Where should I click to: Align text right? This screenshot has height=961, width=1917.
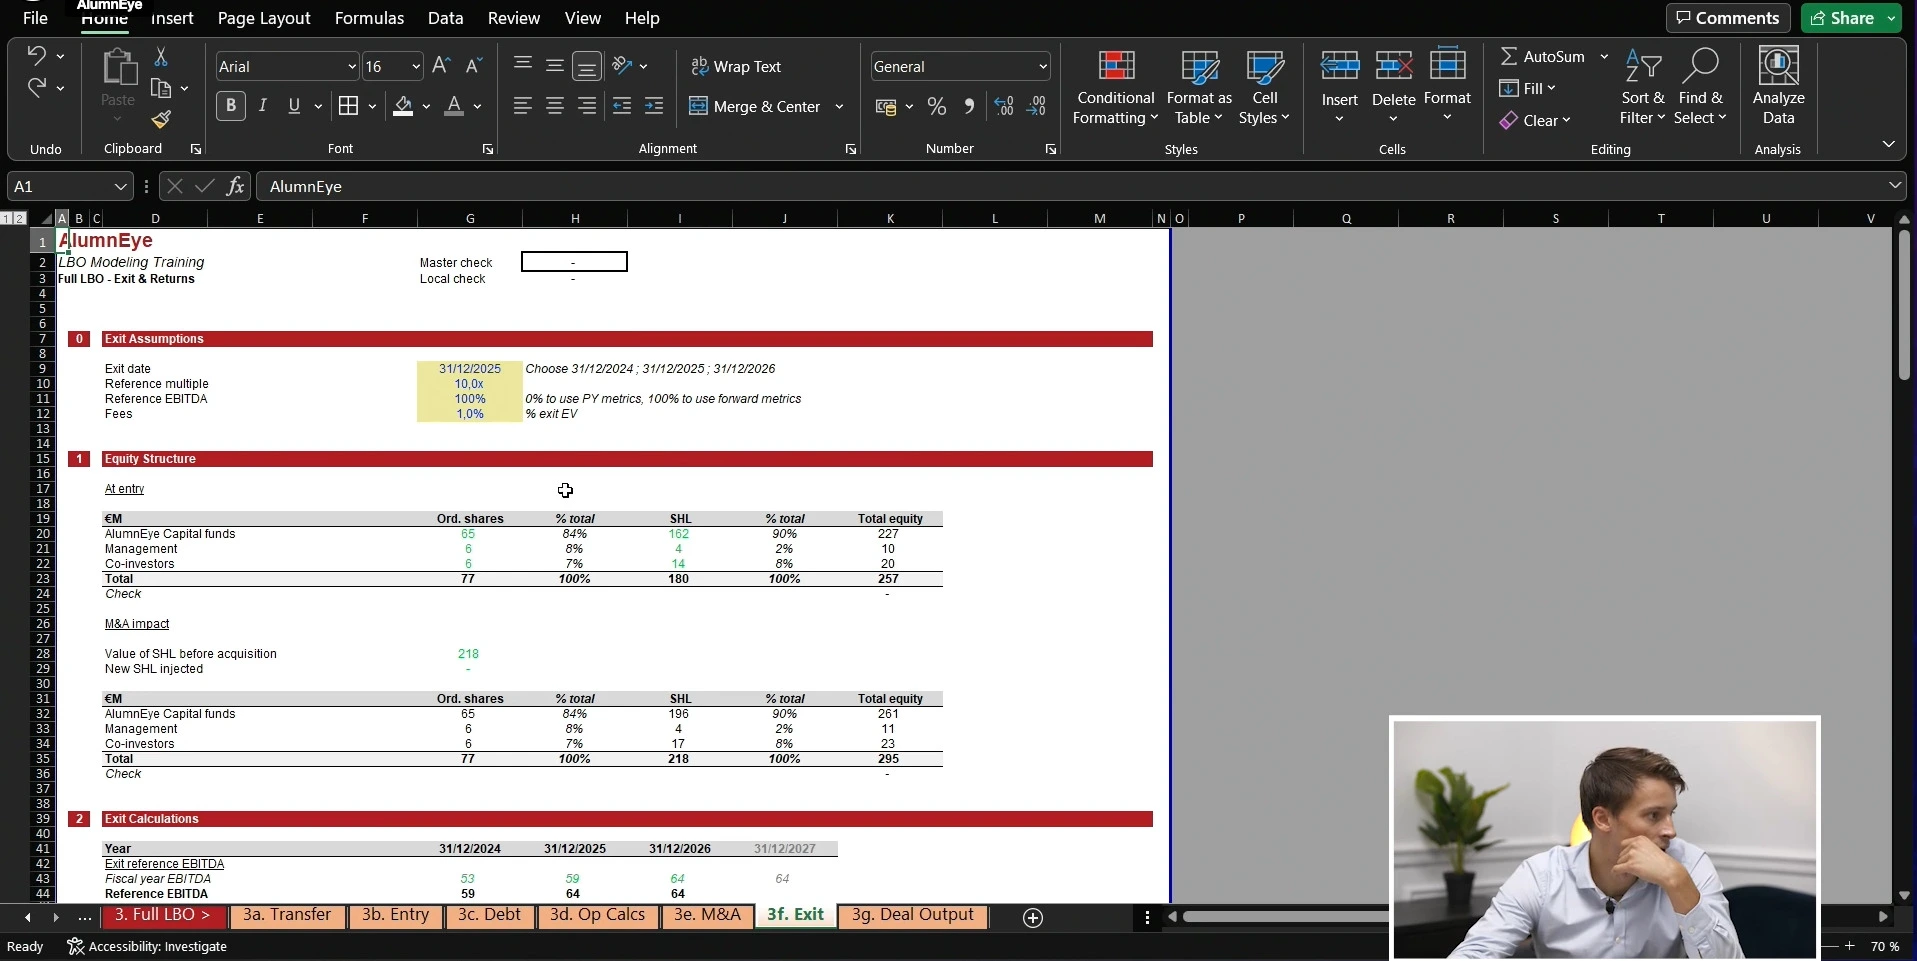[x=588, y=106]
